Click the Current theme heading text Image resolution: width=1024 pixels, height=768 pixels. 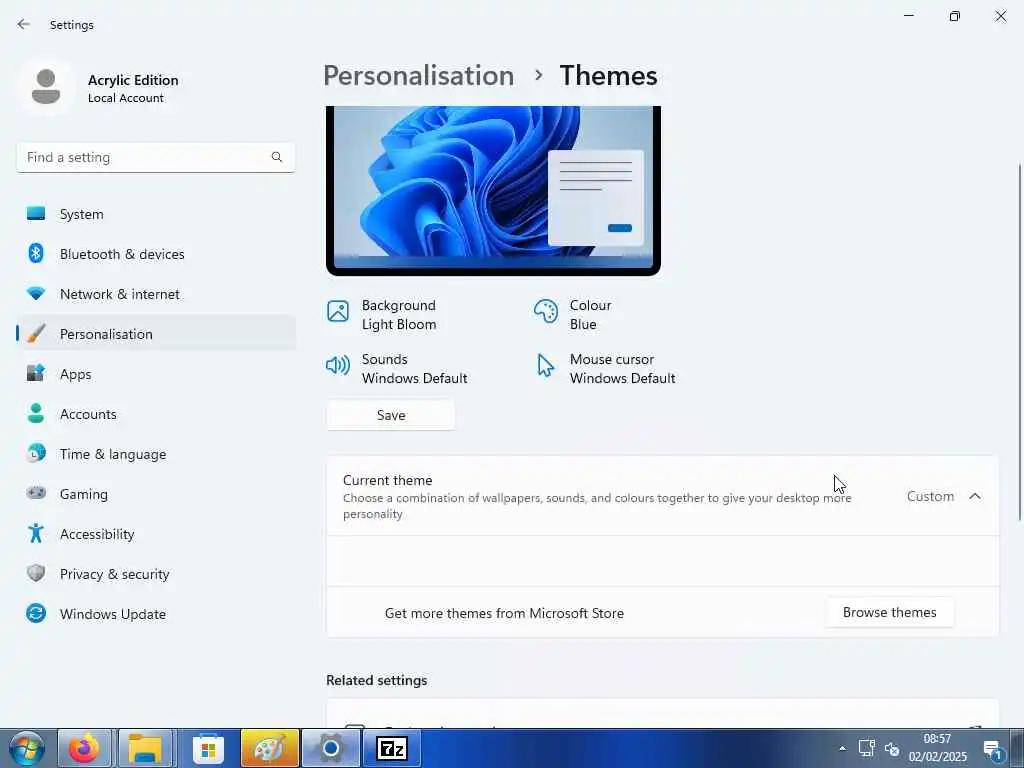click(x=387, y=480)
